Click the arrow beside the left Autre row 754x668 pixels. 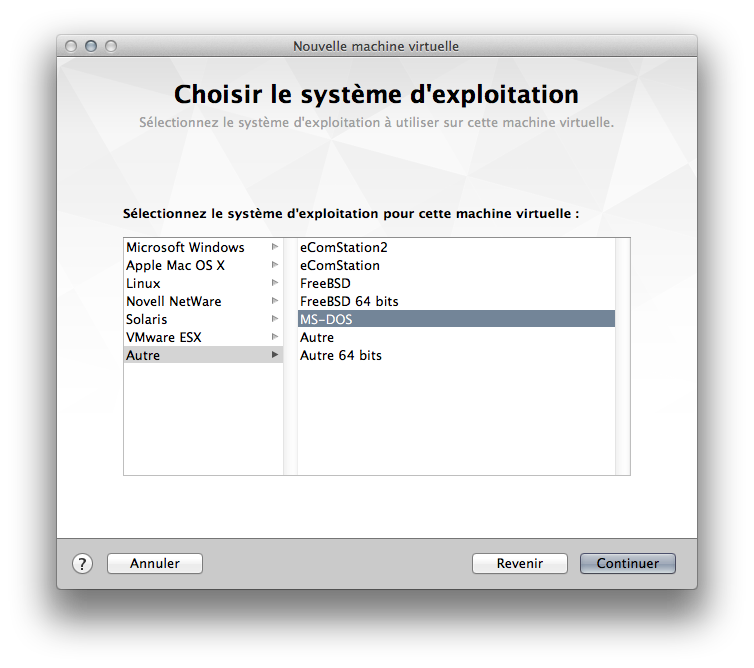(x=275, y=355)
